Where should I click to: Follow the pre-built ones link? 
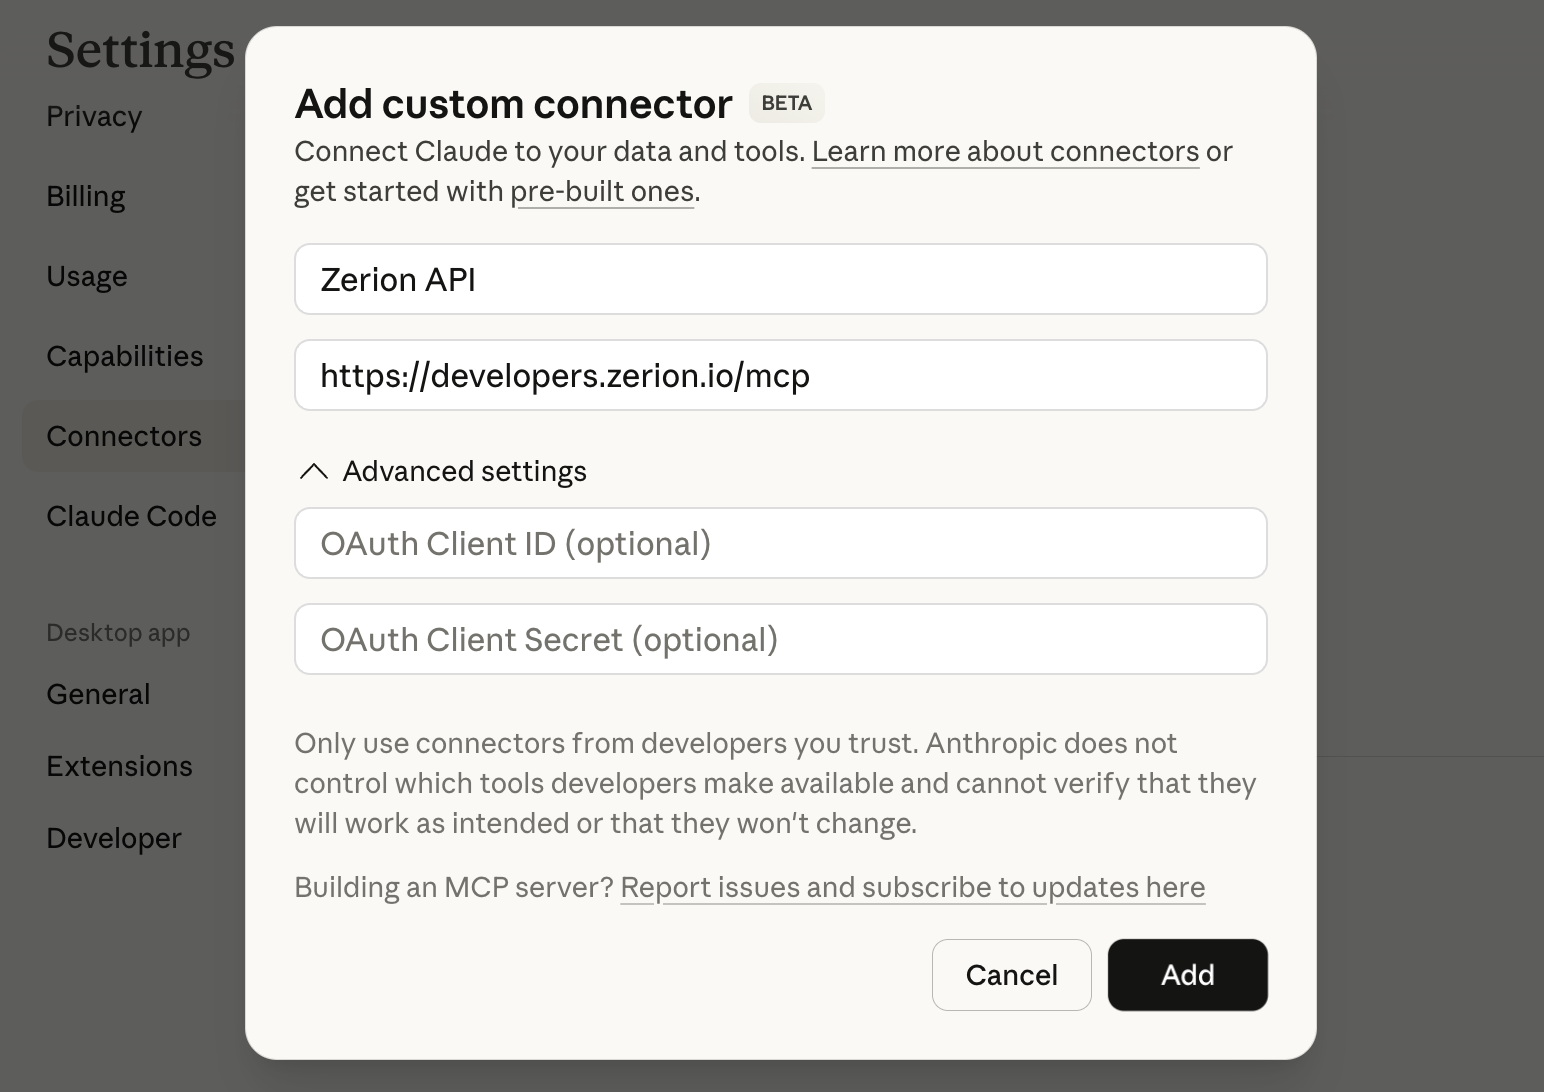click(602, 192)
